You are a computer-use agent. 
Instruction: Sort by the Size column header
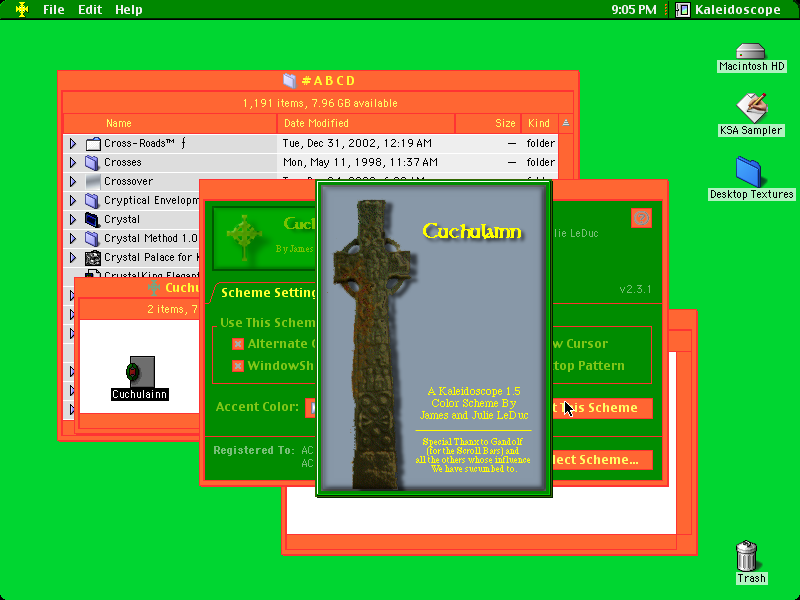click(488, 123)
